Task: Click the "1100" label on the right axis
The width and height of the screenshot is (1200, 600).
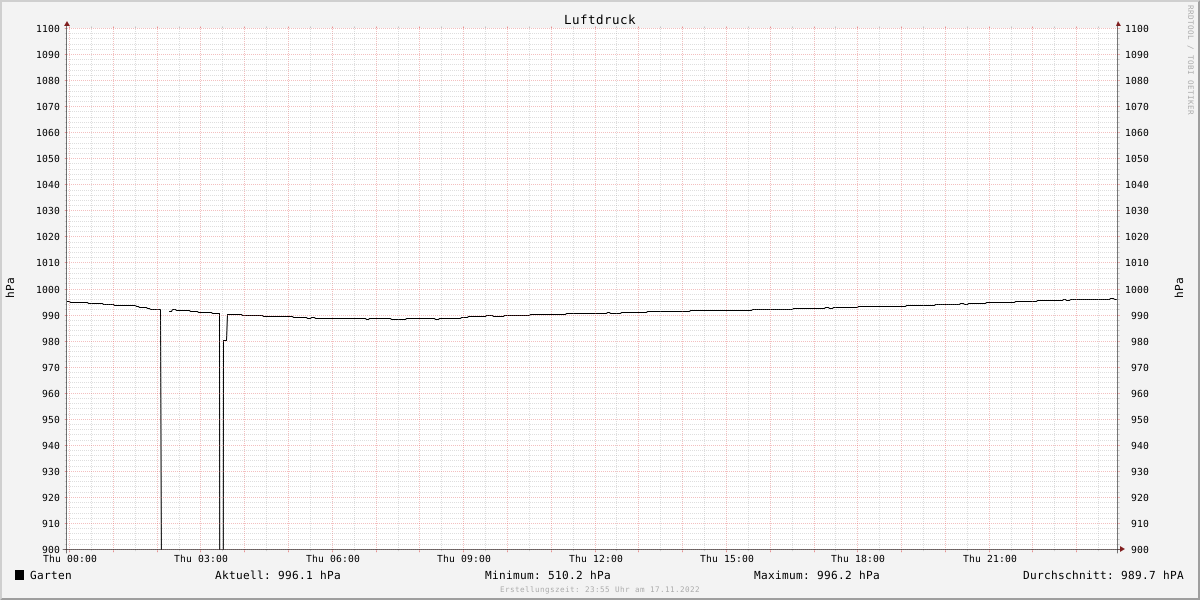Action: (x=1137, y=29)
